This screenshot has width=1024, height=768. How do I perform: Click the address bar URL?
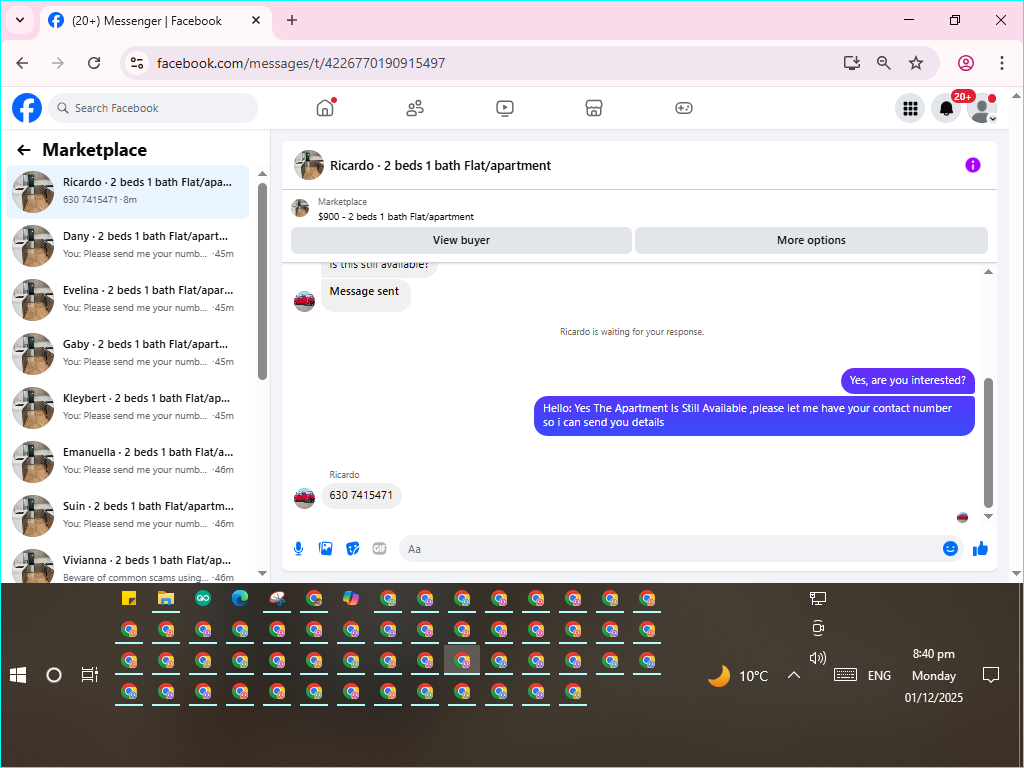click(x=301, y=63)
